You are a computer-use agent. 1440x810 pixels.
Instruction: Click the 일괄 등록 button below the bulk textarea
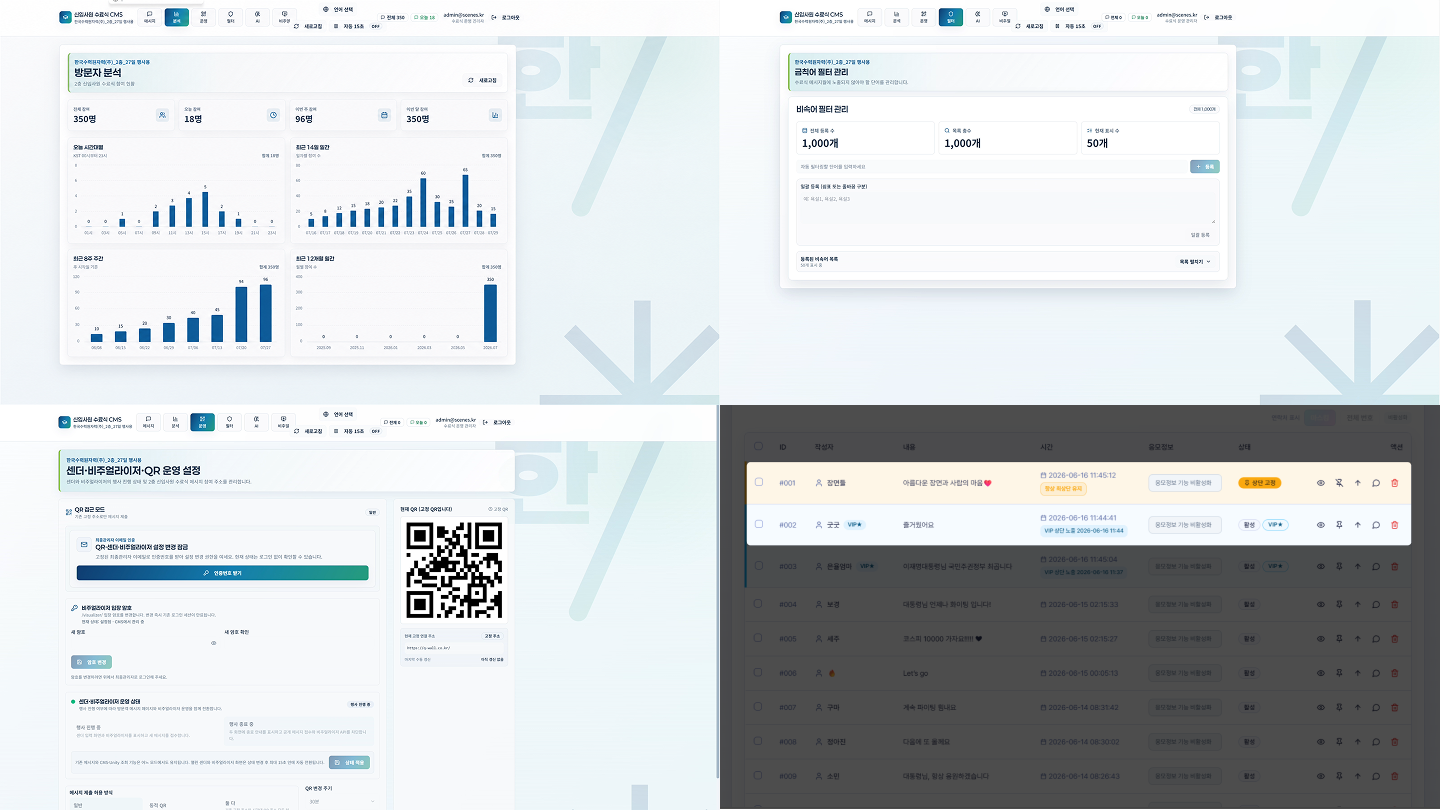[1200, 235]
